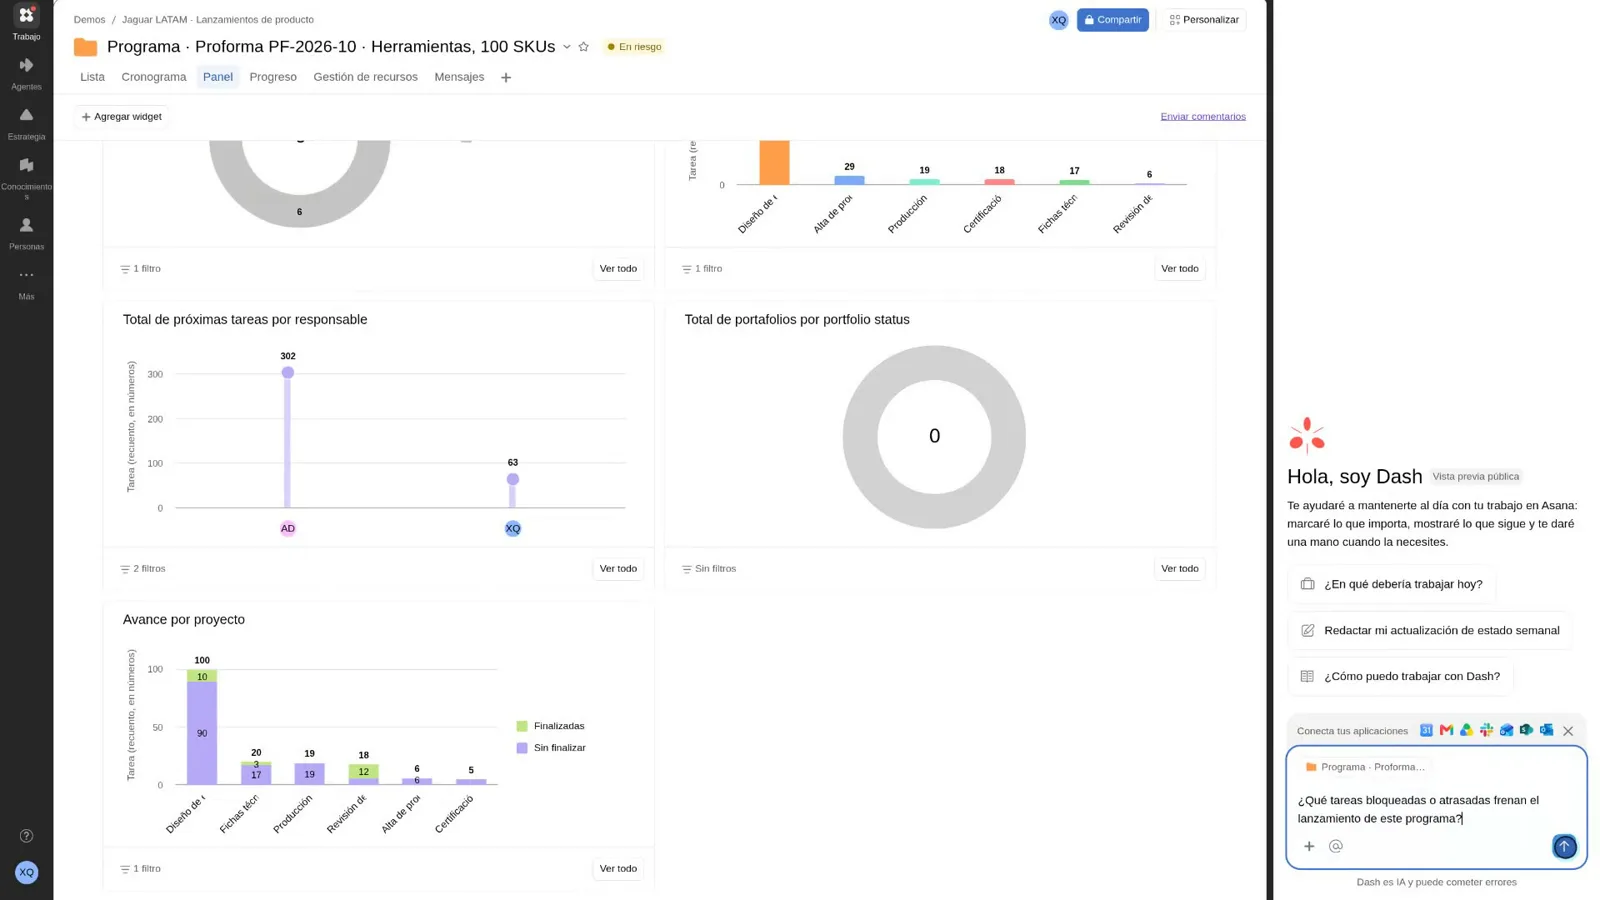The width and height of the screenshot is (1600, 900).
Task: Send the Dash message with arrow button
Action: 1564,846
